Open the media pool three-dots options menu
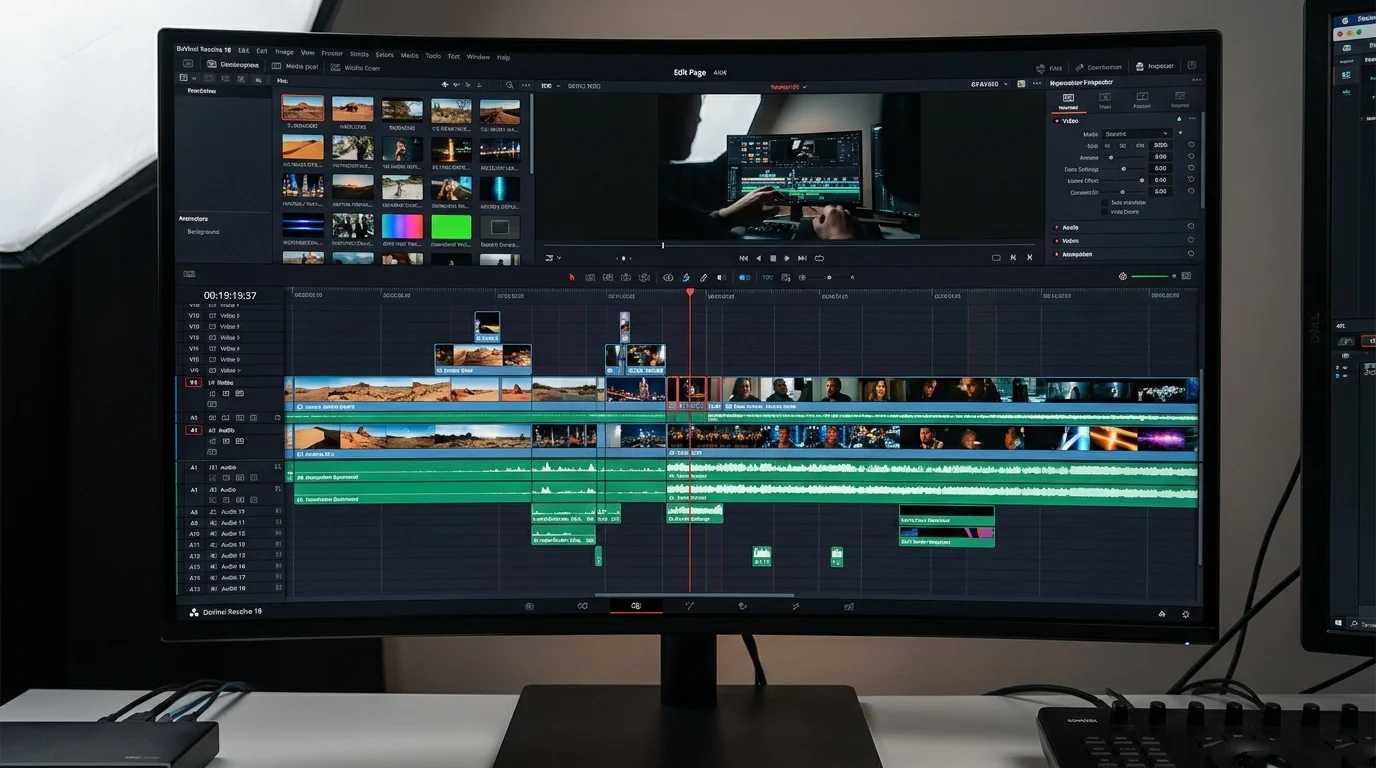This screenshot has width=1376, height=768. click(x=524, y=86)
